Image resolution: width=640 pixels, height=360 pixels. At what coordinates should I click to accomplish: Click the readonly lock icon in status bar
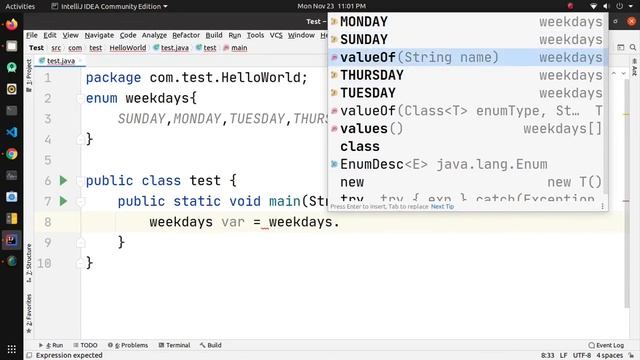point(631,356)
